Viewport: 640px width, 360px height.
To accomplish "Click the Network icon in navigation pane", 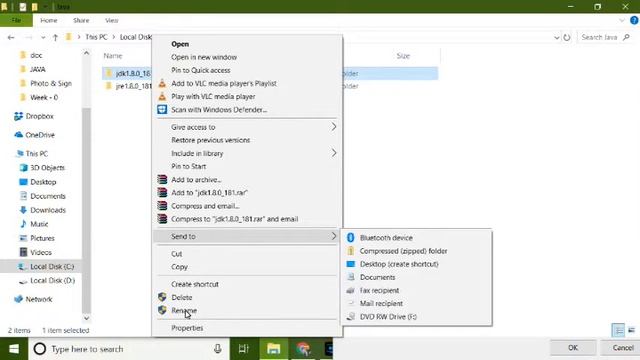I will 18,299.
